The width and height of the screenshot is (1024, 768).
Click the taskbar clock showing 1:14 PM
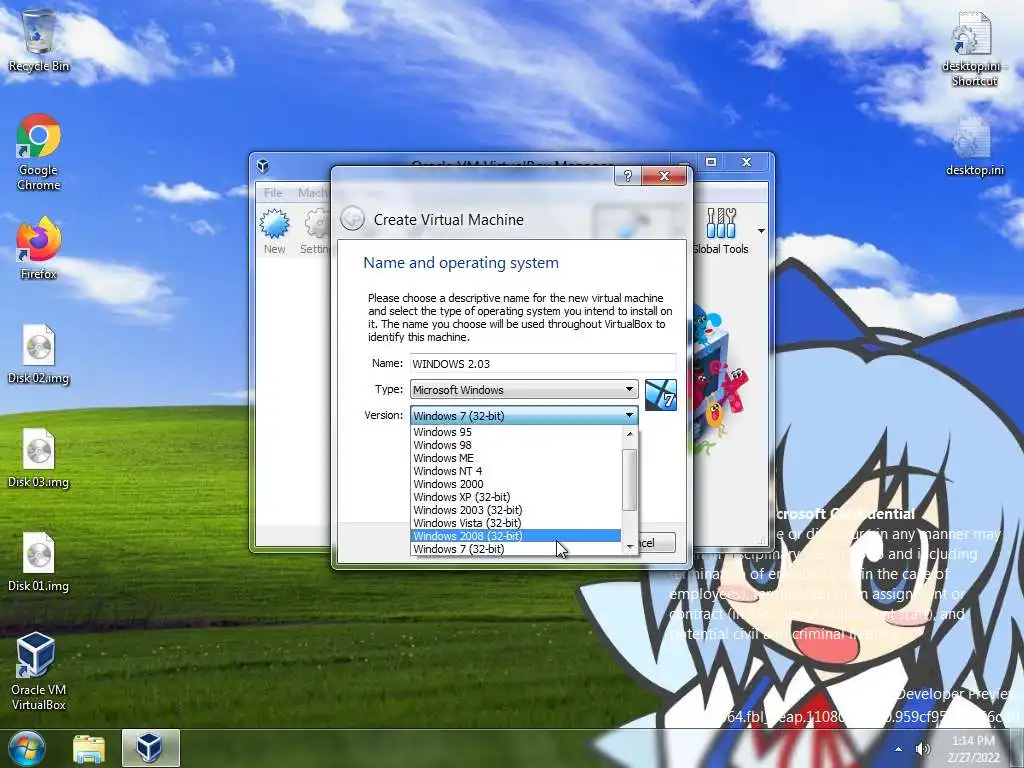(974, 749)
